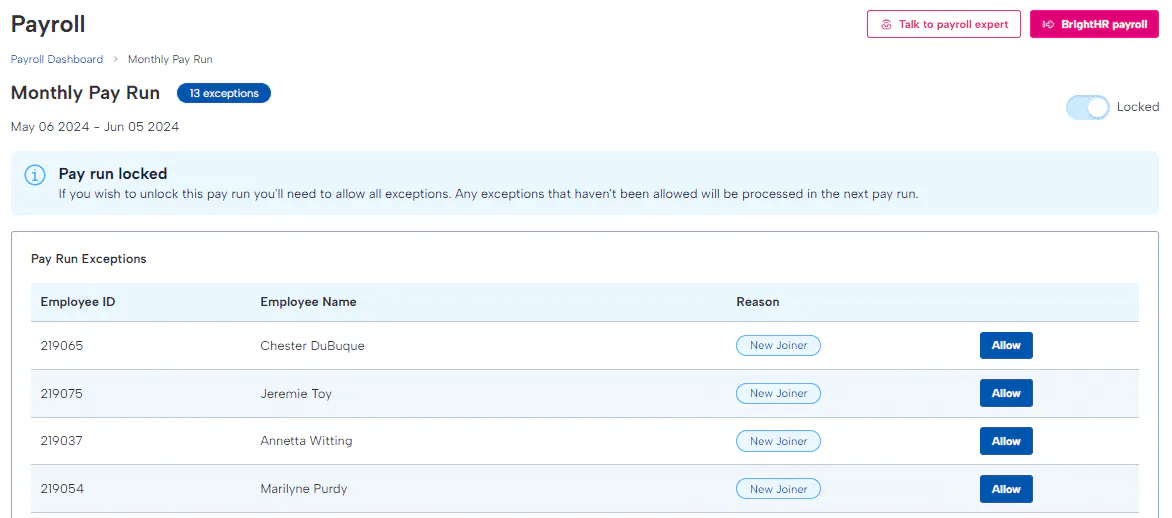Click New Joiner tag for Annetta Witting
The width and height of the screenshot is (1172, 518).
778,441
